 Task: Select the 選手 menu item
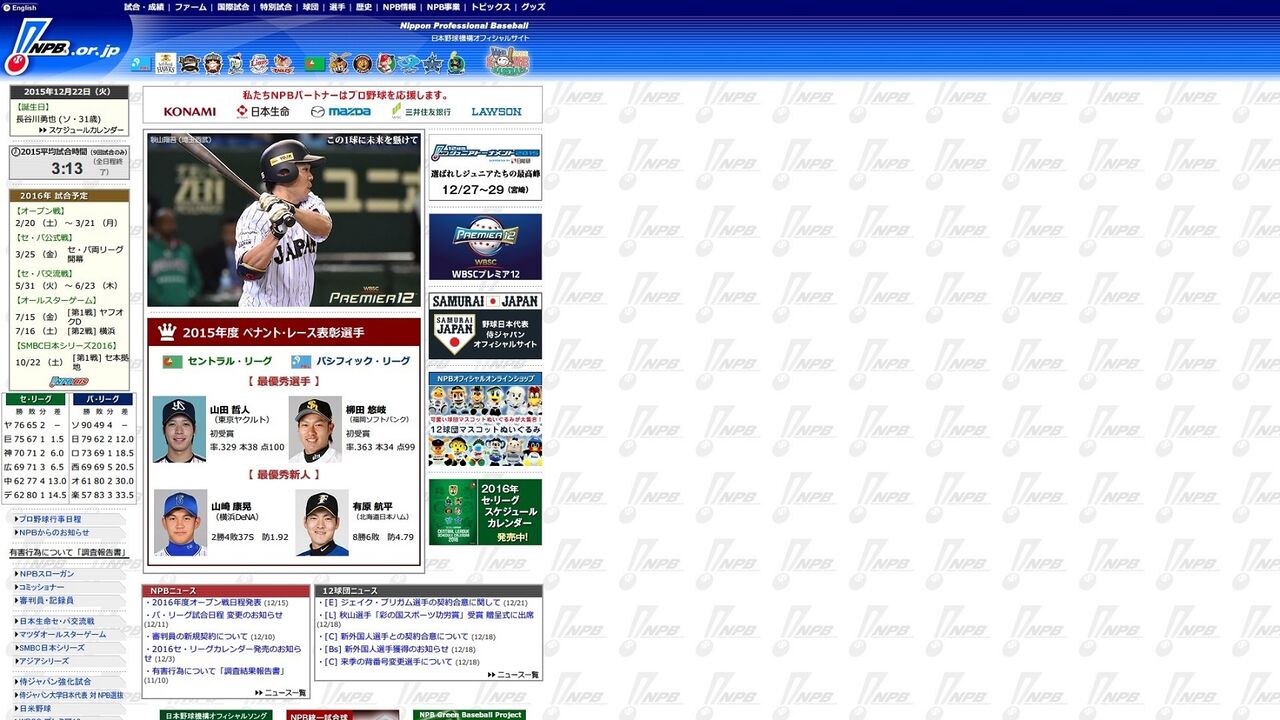coord(337,7)
